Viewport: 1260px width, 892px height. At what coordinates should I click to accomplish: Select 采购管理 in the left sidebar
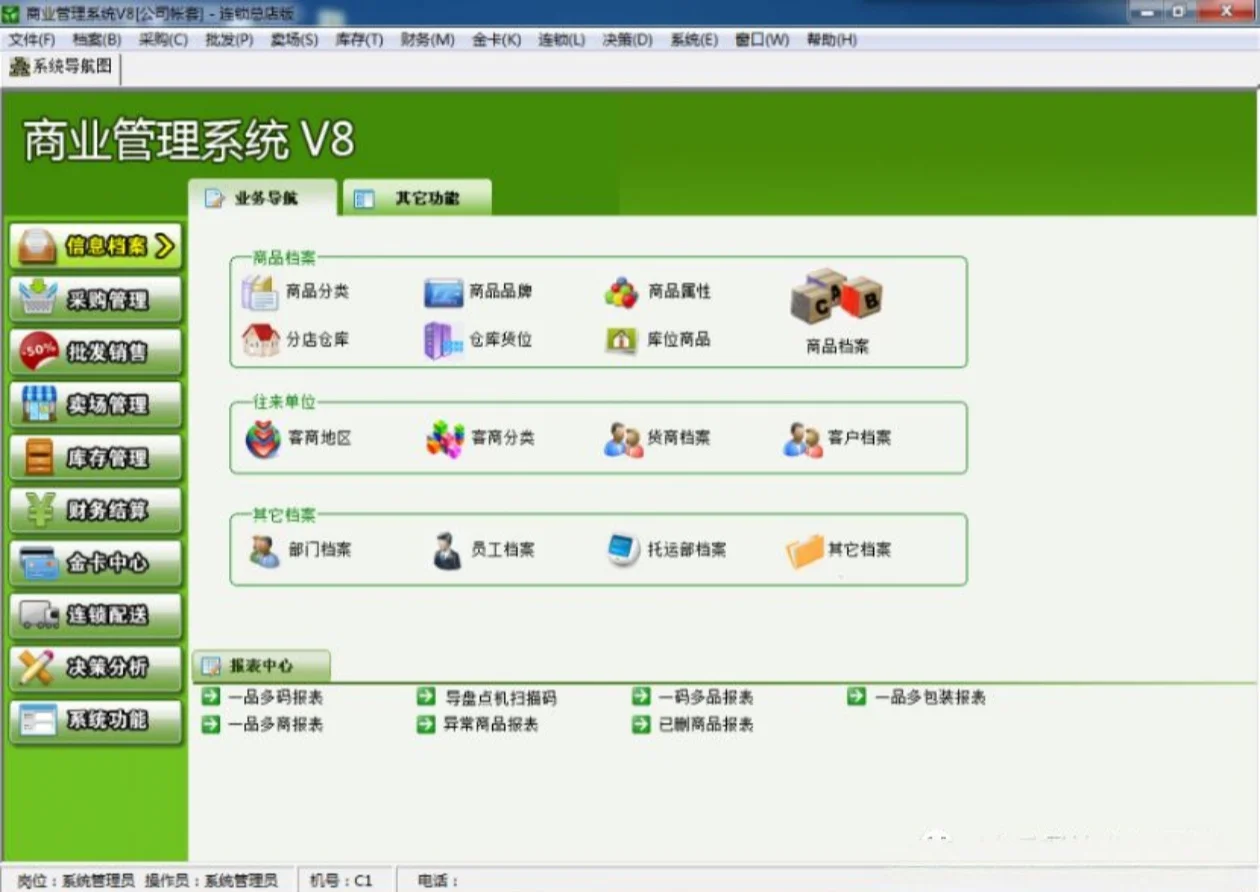coord(96,299)
